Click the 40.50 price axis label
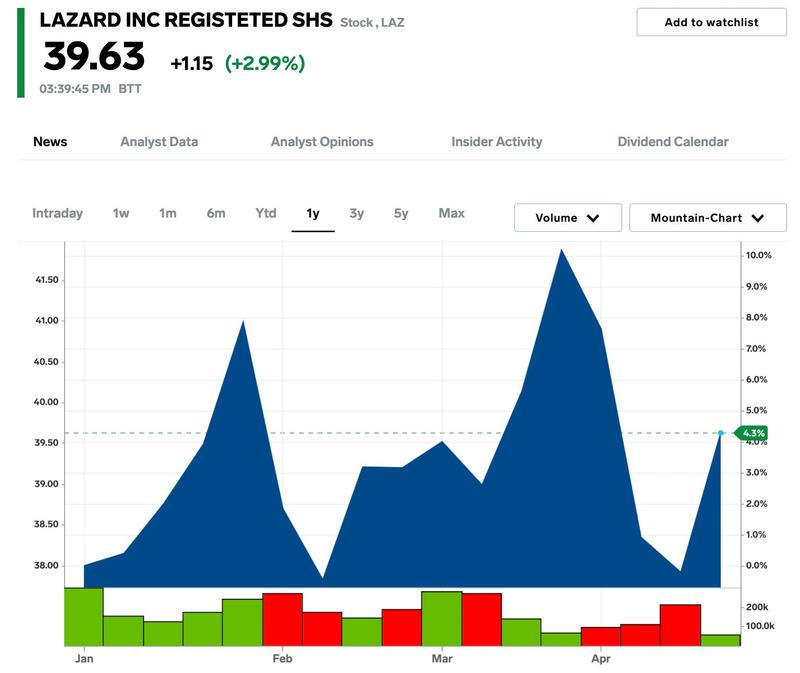Image resolution: width=800 pixels, height=673 pixels. (x=46, y=362)
